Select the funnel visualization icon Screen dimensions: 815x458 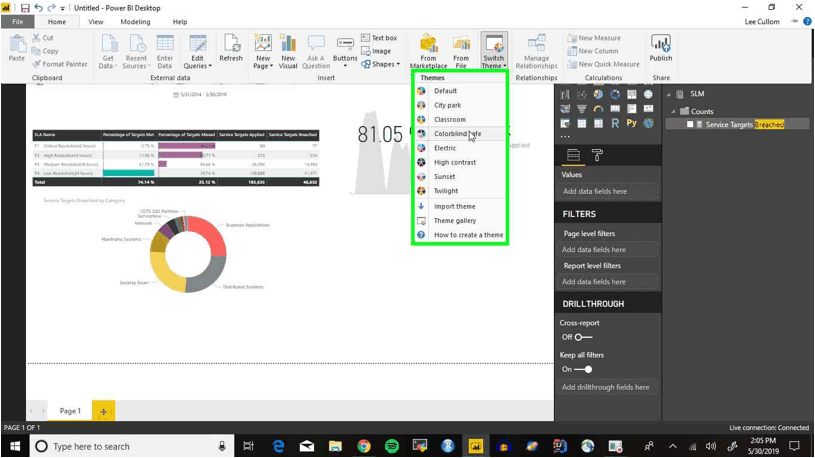point(582,109)
